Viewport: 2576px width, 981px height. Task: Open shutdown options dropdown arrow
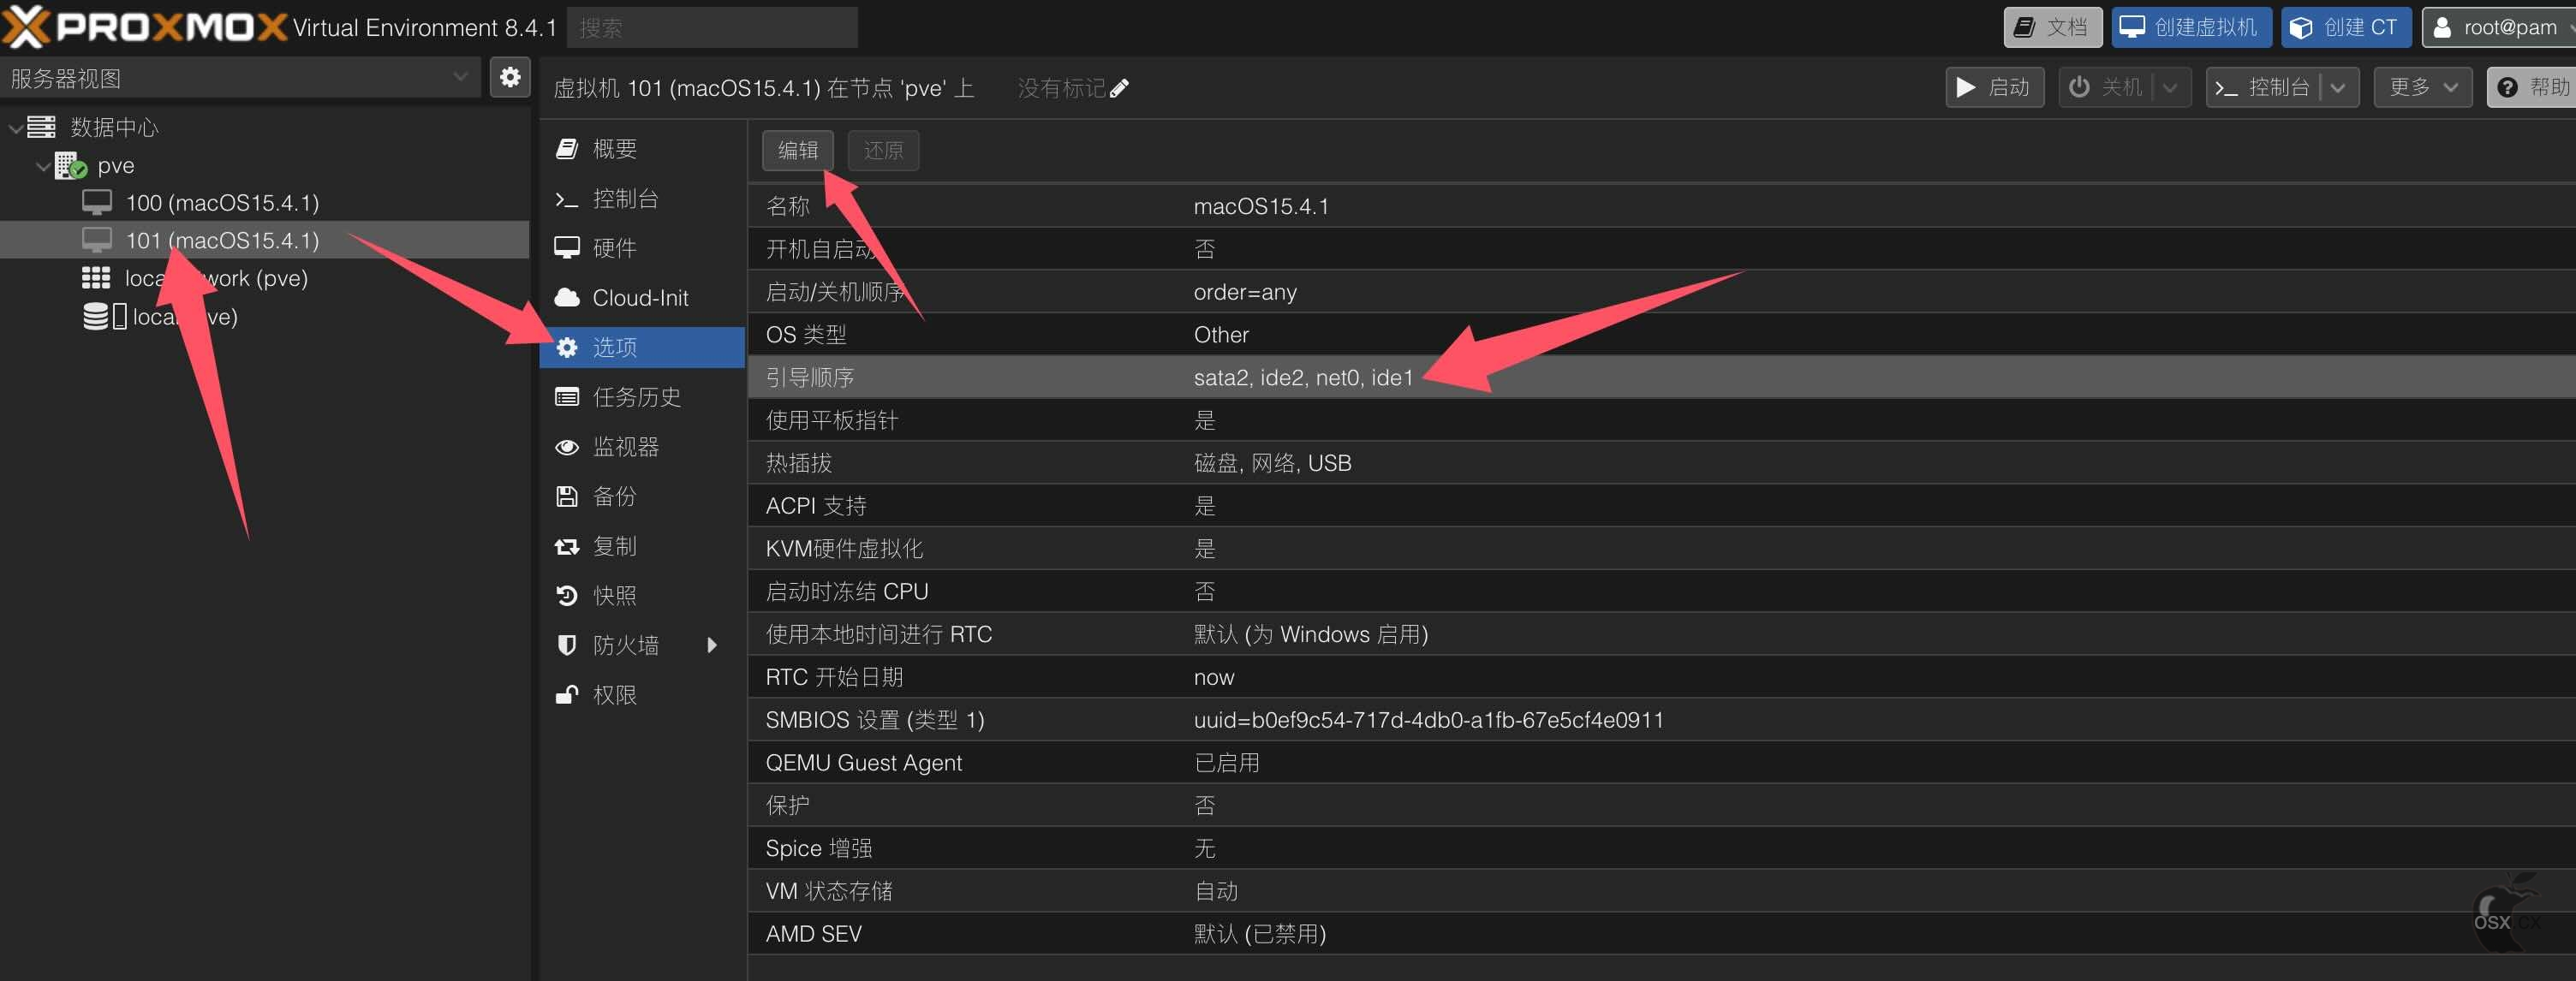(2170, 88)
